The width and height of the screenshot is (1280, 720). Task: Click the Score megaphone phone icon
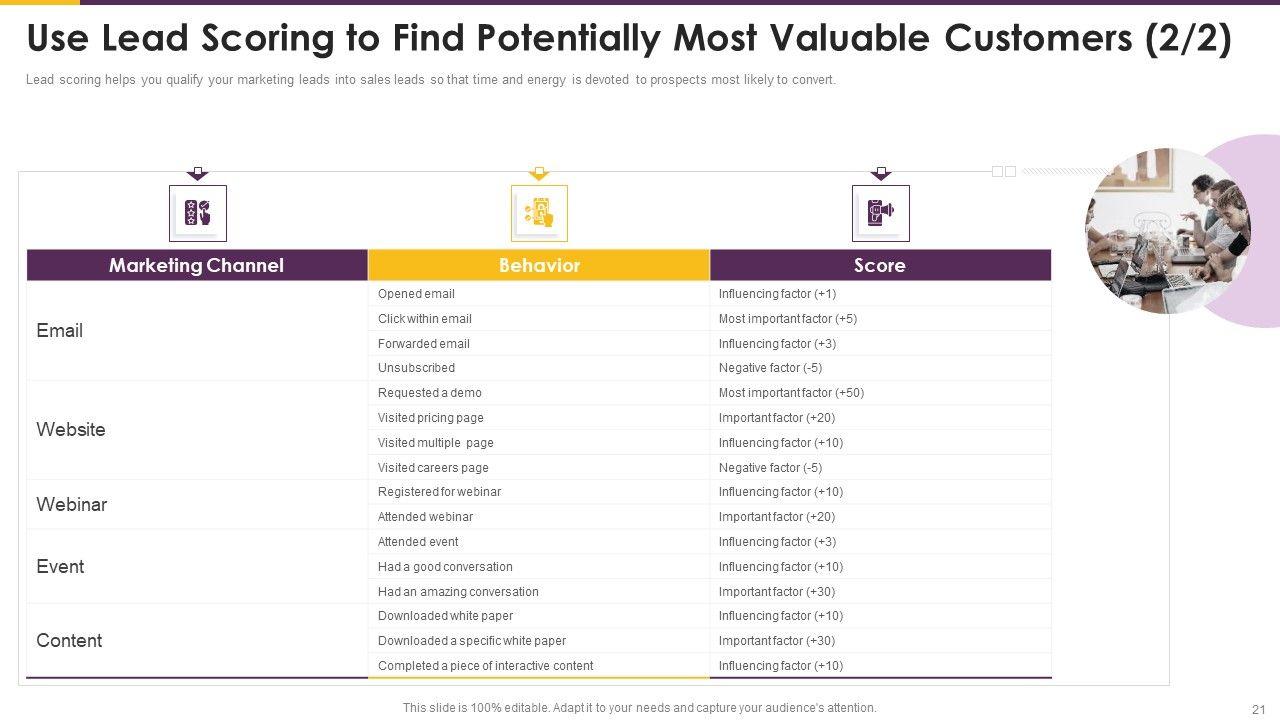coord(880,213)
